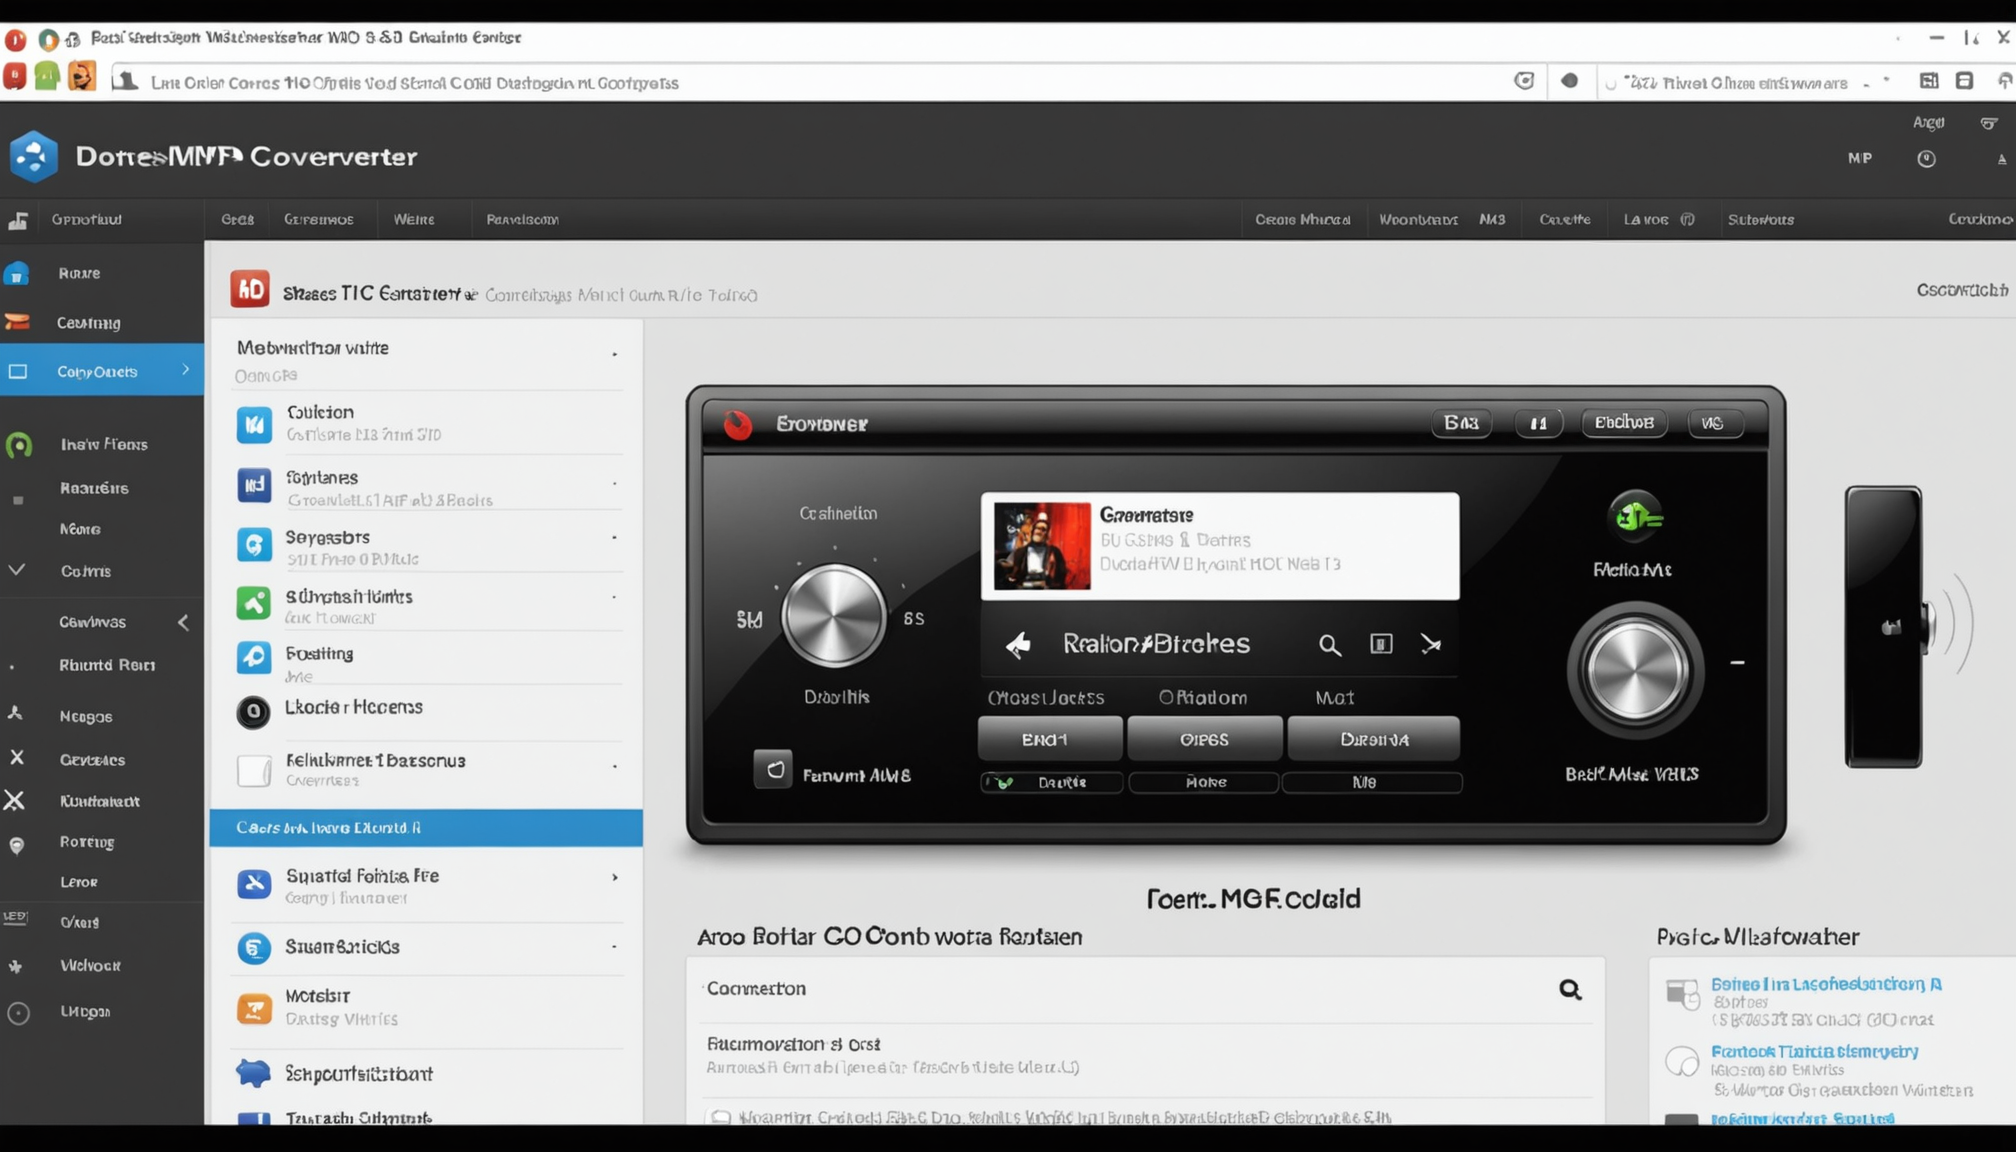Expand the Spiattel Foihta Fre chevron
This screenshot has width=2016, height=1152.
[x=615, y=878]
